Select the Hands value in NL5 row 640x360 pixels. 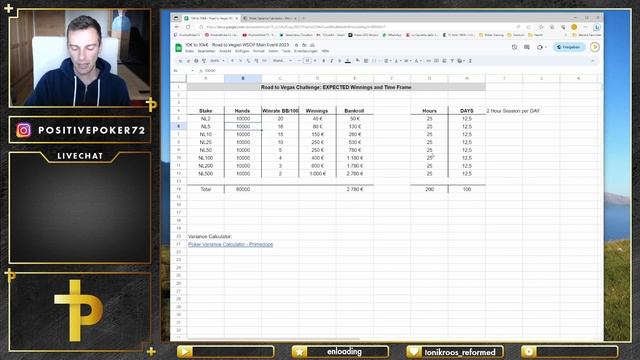pyautogui.click(x=243, y=127)
